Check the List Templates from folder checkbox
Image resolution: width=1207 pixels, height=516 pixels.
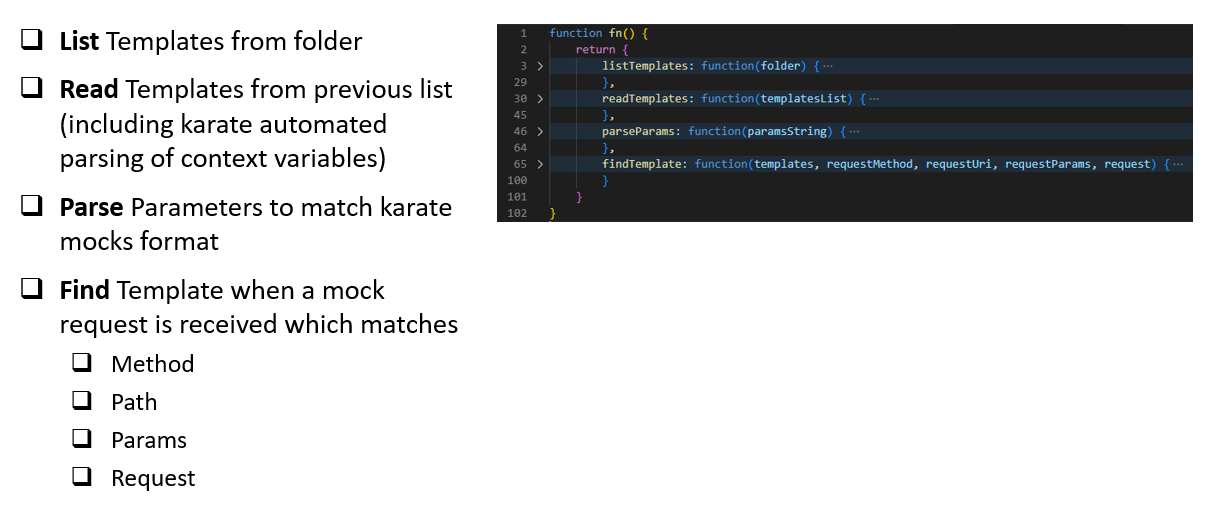tap(32, 41)
